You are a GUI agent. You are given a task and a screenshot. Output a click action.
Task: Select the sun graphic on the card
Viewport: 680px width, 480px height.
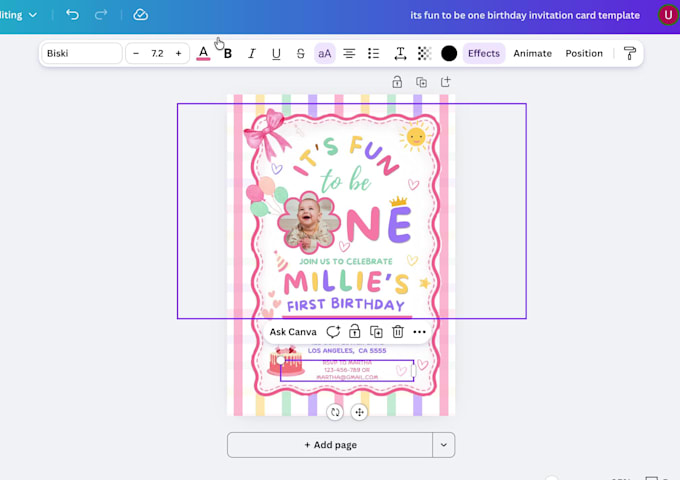(x=415, y=137)
